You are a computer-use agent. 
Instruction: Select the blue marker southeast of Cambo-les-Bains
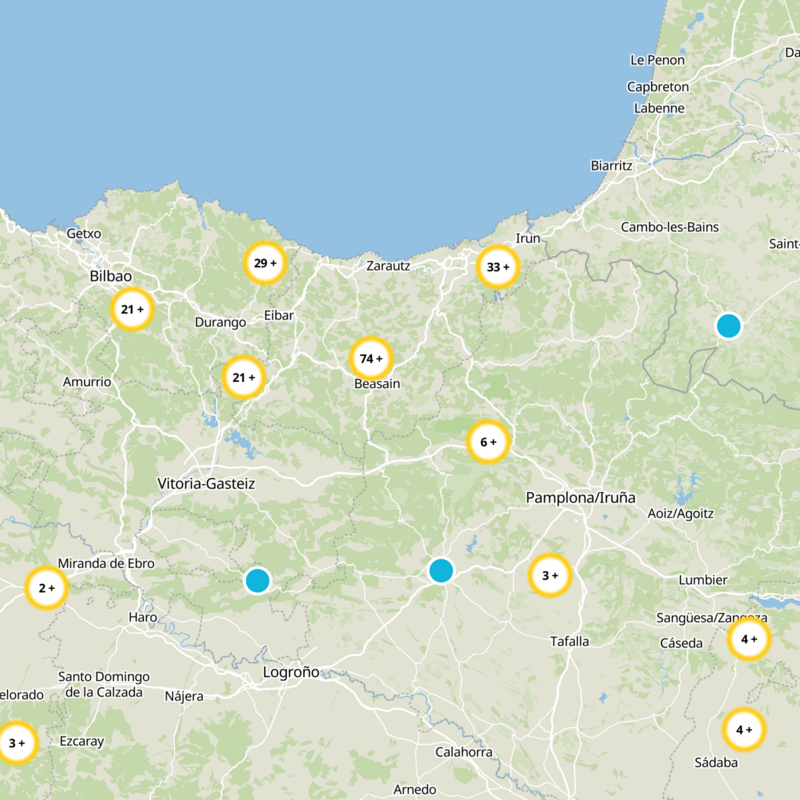pyautogui.click(x=729, y=326)
